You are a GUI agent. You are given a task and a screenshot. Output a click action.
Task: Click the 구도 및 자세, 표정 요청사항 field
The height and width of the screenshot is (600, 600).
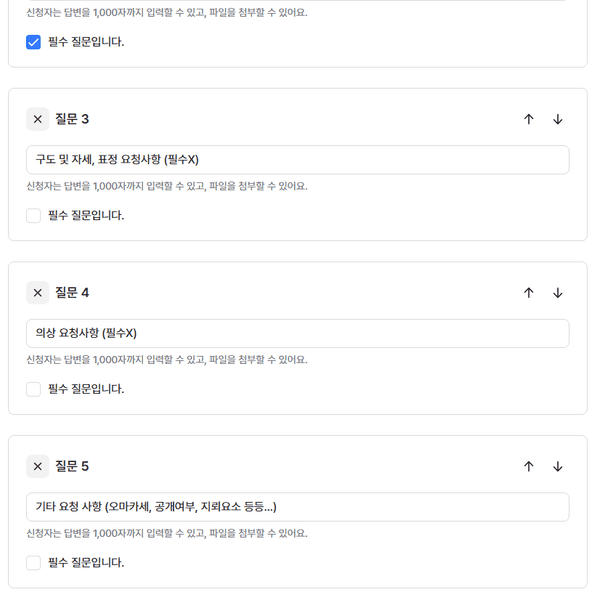click(x=297, y=160)
